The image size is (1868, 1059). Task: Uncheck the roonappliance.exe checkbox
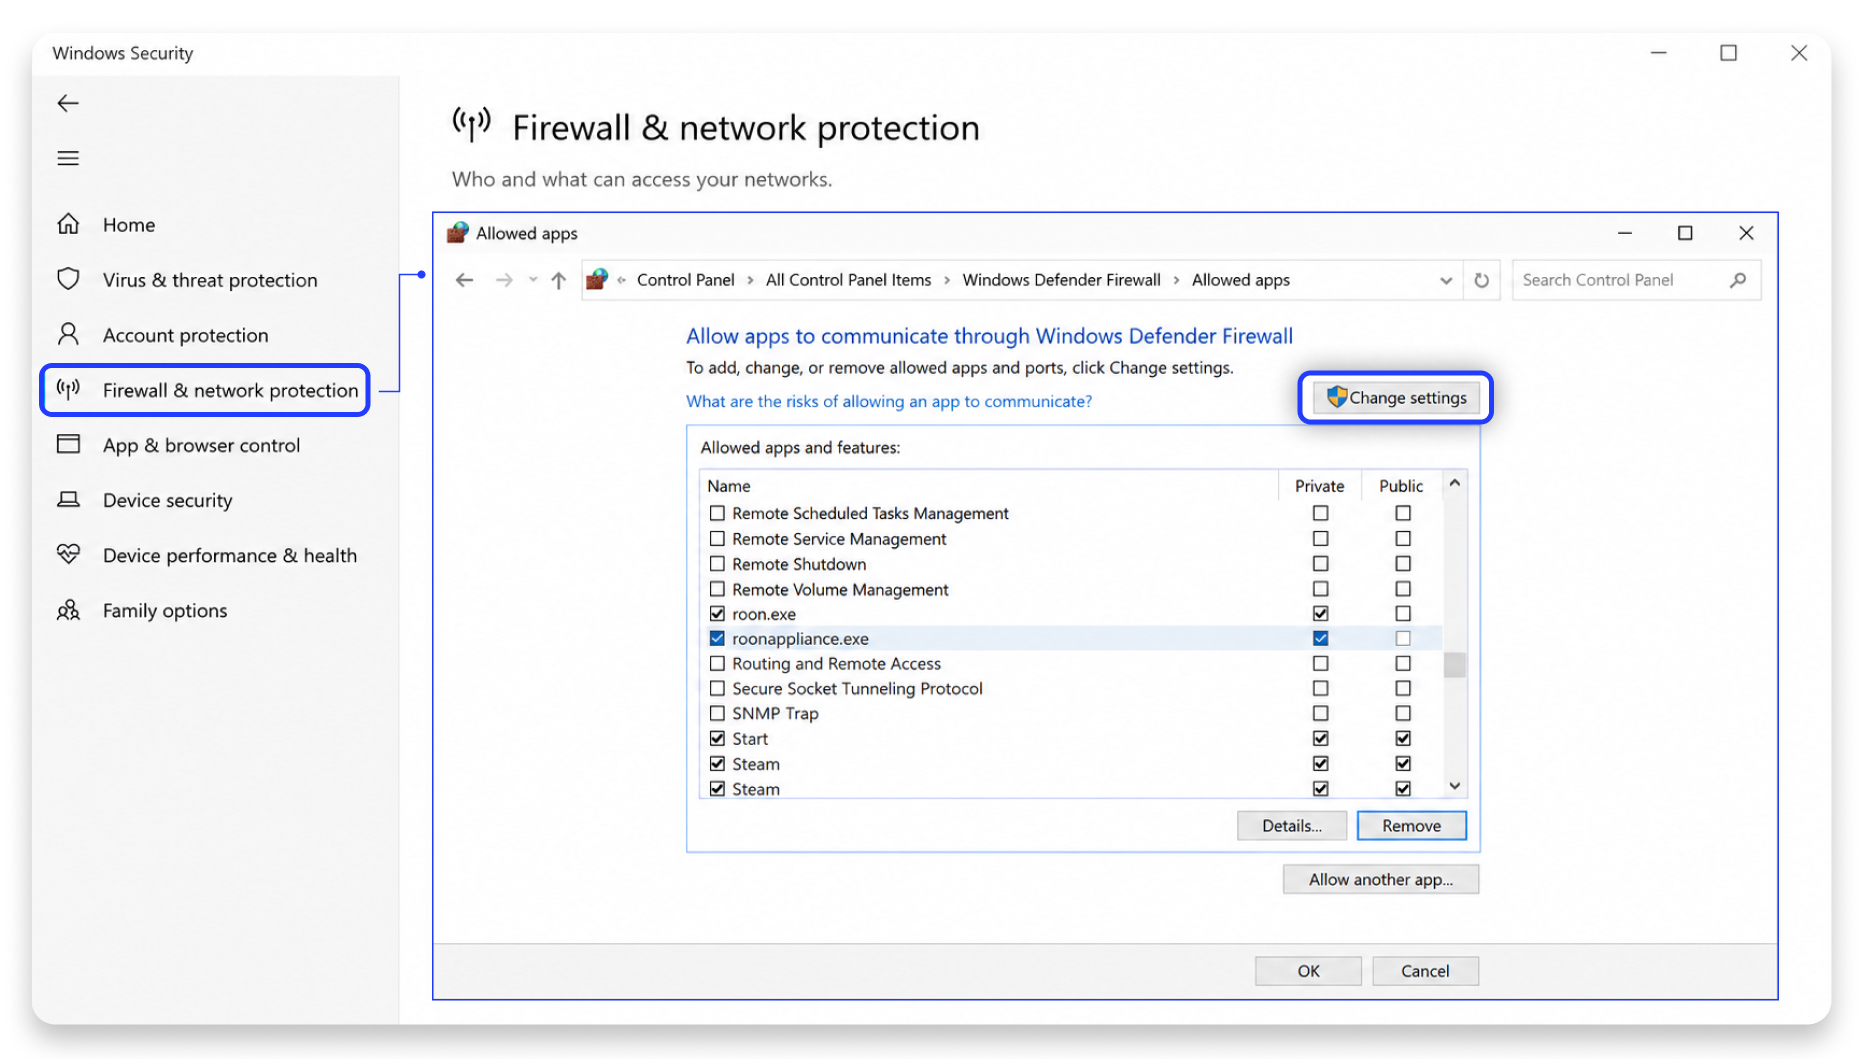[x=717, y=638]
